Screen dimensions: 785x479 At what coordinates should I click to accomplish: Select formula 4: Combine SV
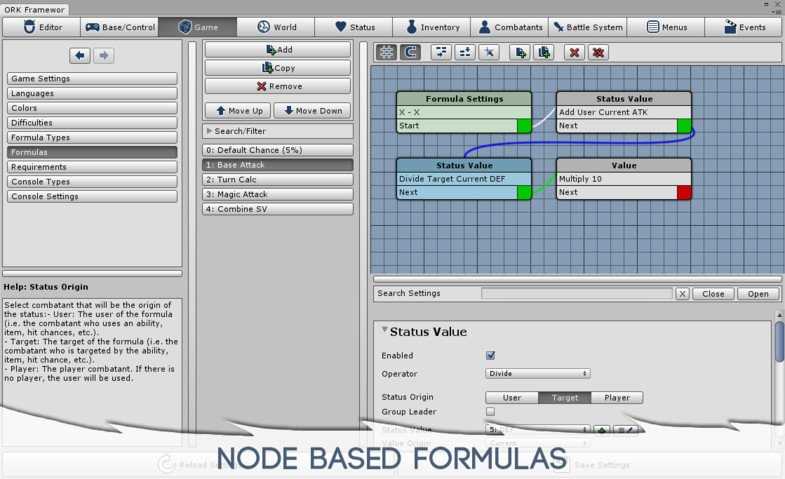(x=278, y=209)
